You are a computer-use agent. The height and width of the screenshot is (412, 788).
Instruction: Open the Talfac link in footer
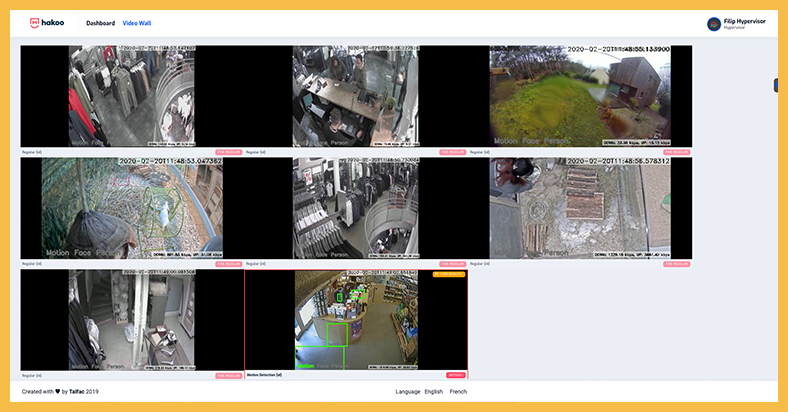click(x=75, y=392)
